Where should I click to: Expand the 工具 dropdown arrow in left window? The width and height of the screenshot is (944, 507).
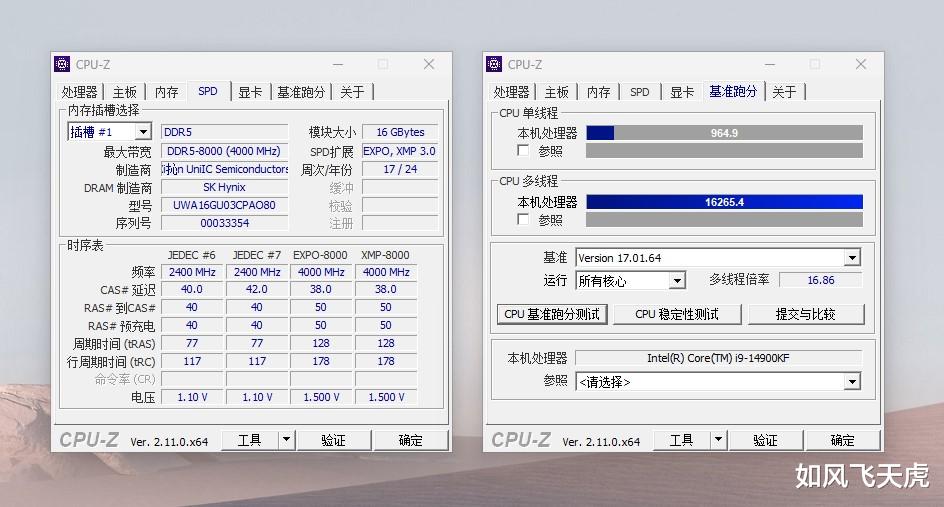coord(287,440)
